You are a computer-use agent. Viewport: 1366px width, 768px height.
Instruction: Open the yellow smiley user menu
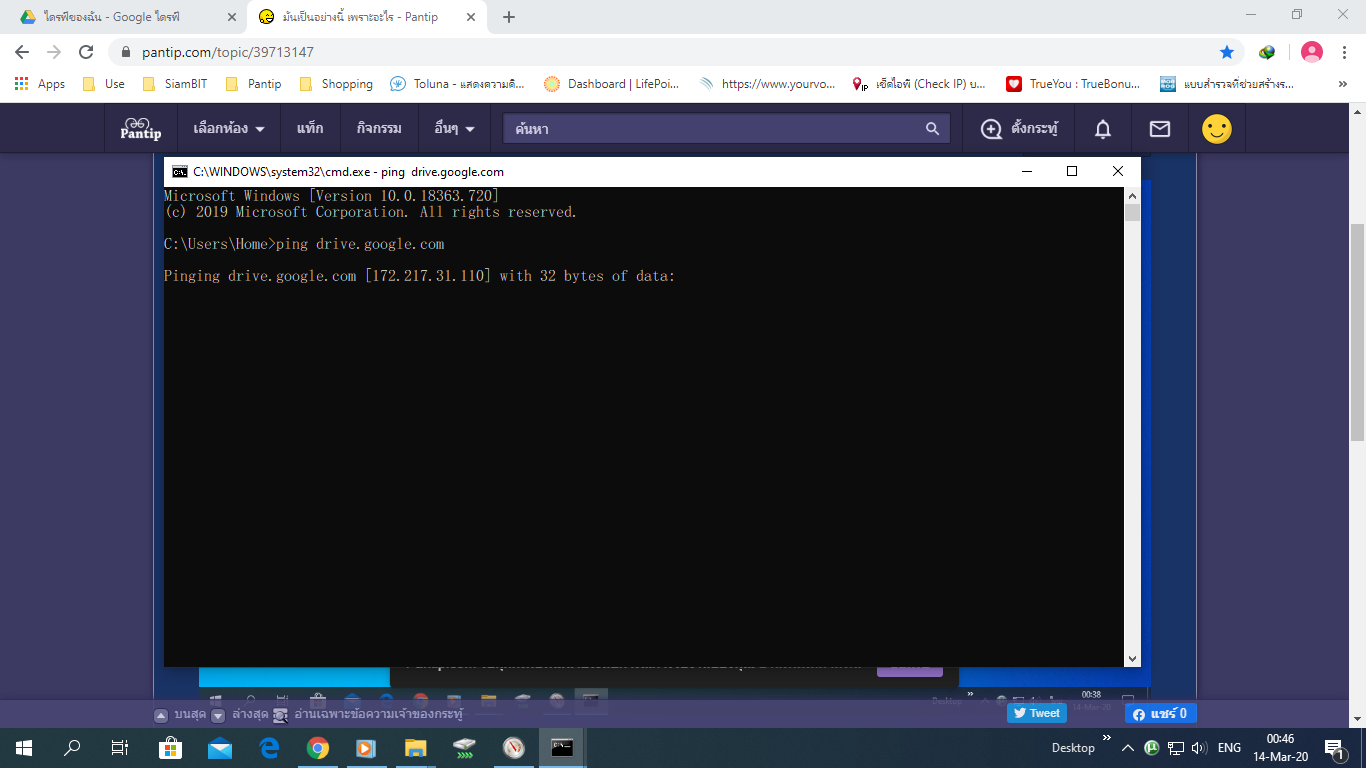pos(1217,128)
